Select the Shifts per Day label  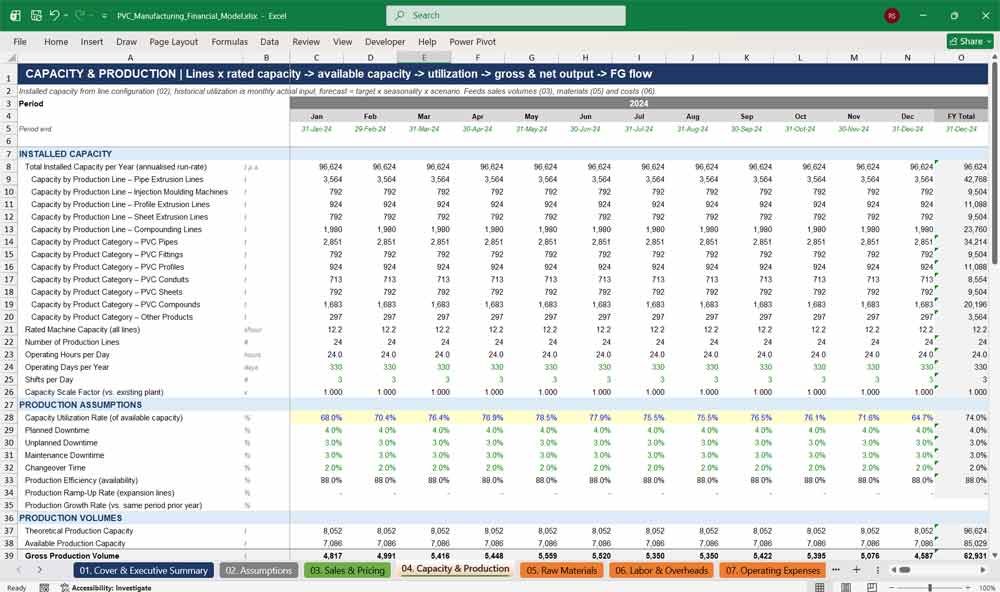point(49,380)
